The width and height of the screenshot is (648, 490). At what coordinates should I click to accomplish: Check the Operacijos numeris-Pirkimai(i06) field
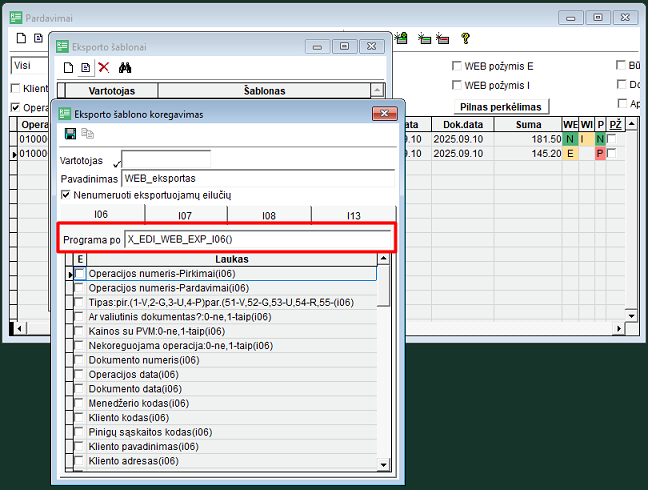tap(79, 274)
